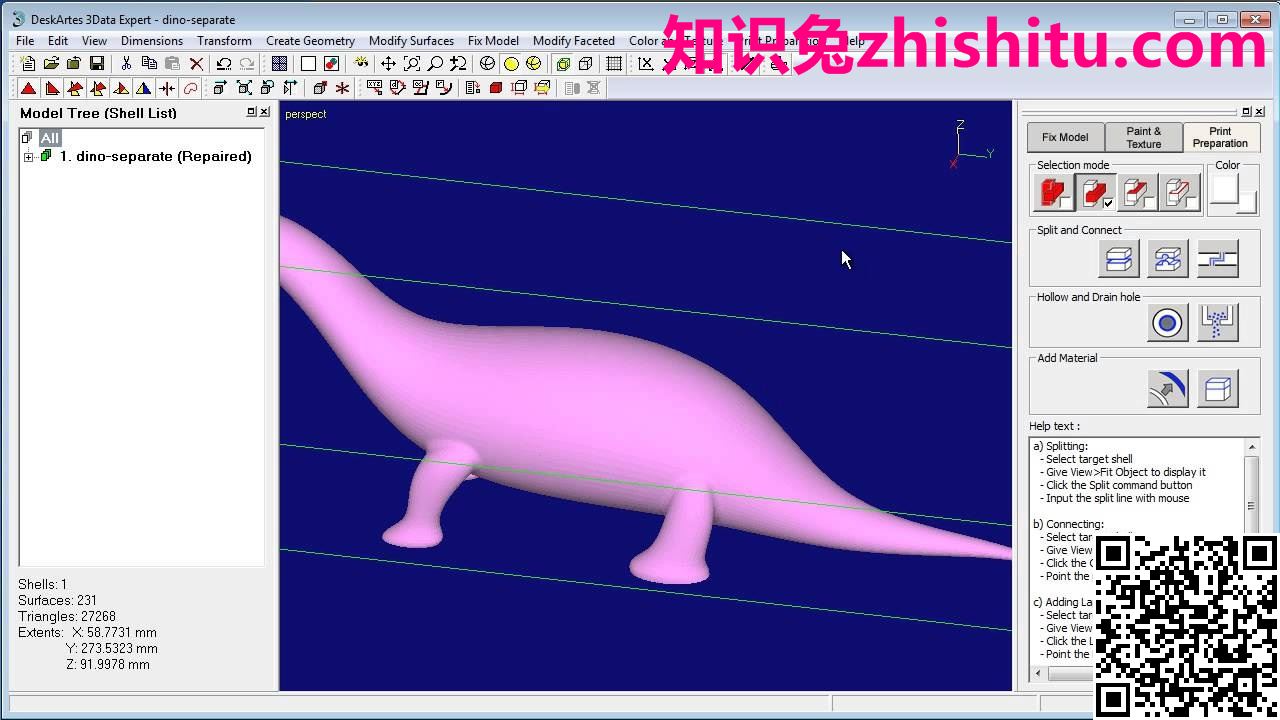The width and height of the screenshot is (1280, 720).
Task: Click the magnifier Zoom icon
Action: [x=436, y=63]
